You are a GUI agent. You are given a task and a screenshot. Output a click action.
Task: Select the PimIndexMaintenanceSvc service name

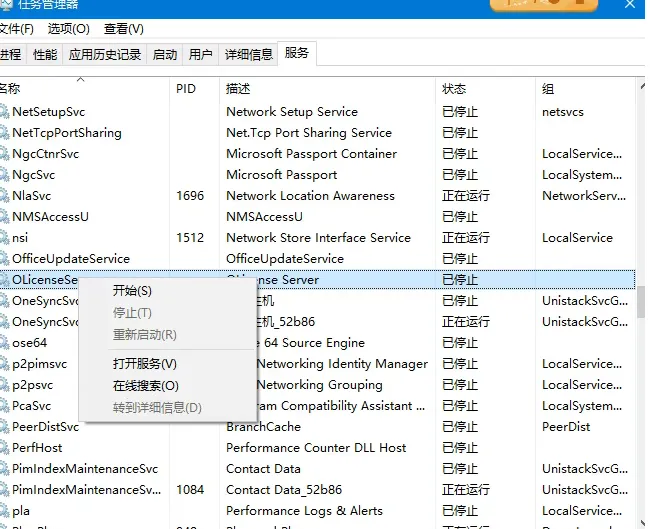tap(85, 469)
